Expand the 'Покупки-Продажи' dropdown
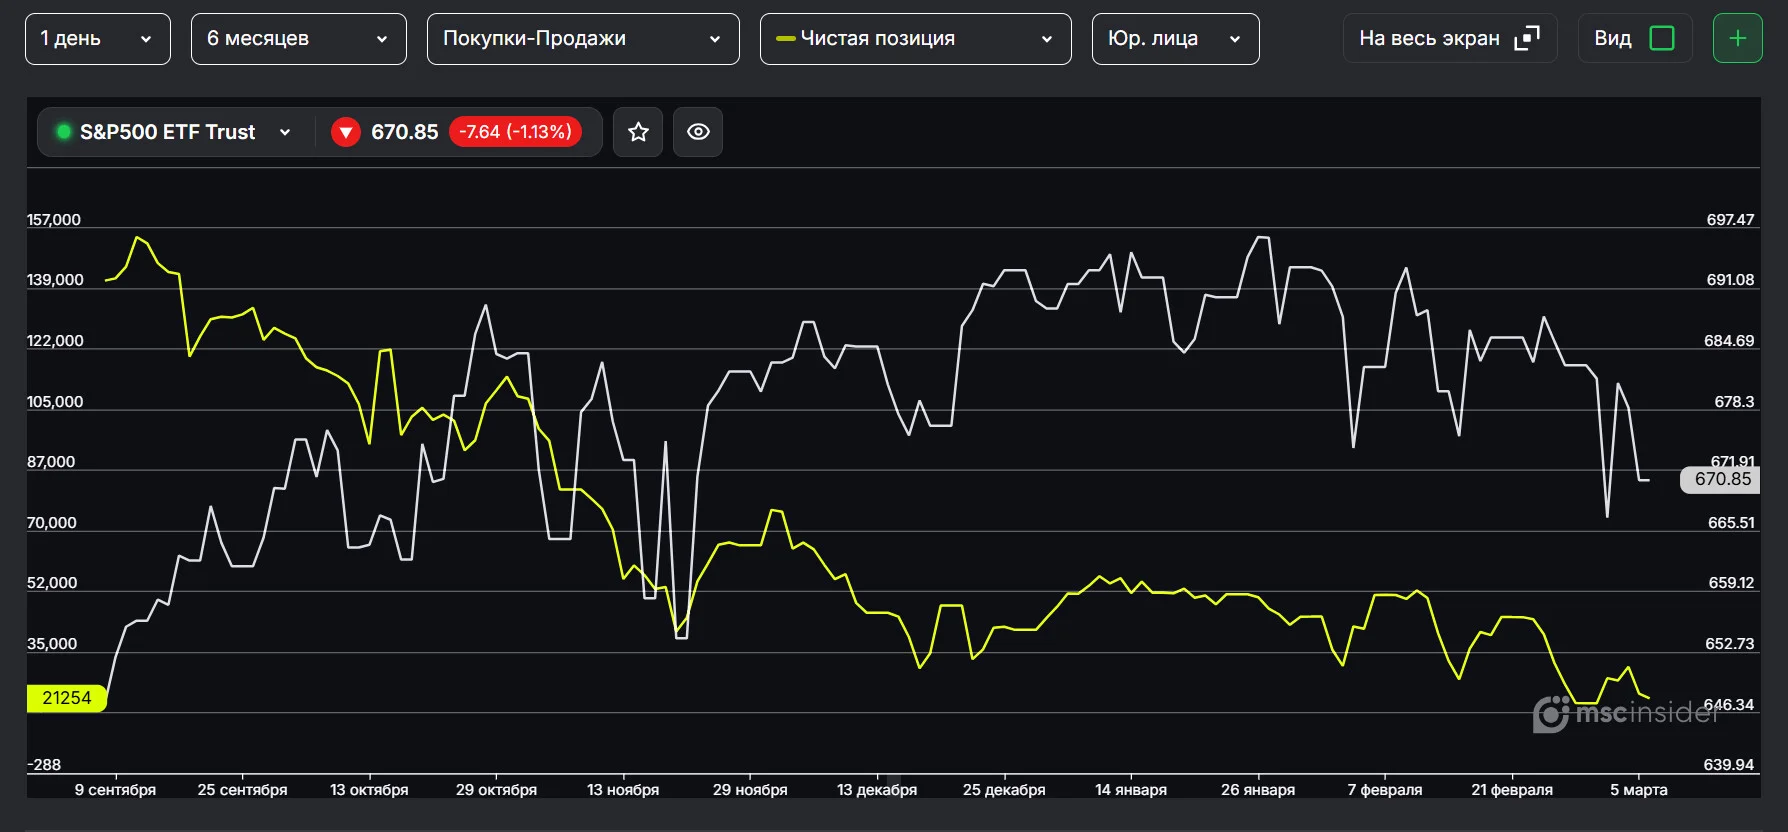Viewport: 1788px width, 832px height. 583,39
